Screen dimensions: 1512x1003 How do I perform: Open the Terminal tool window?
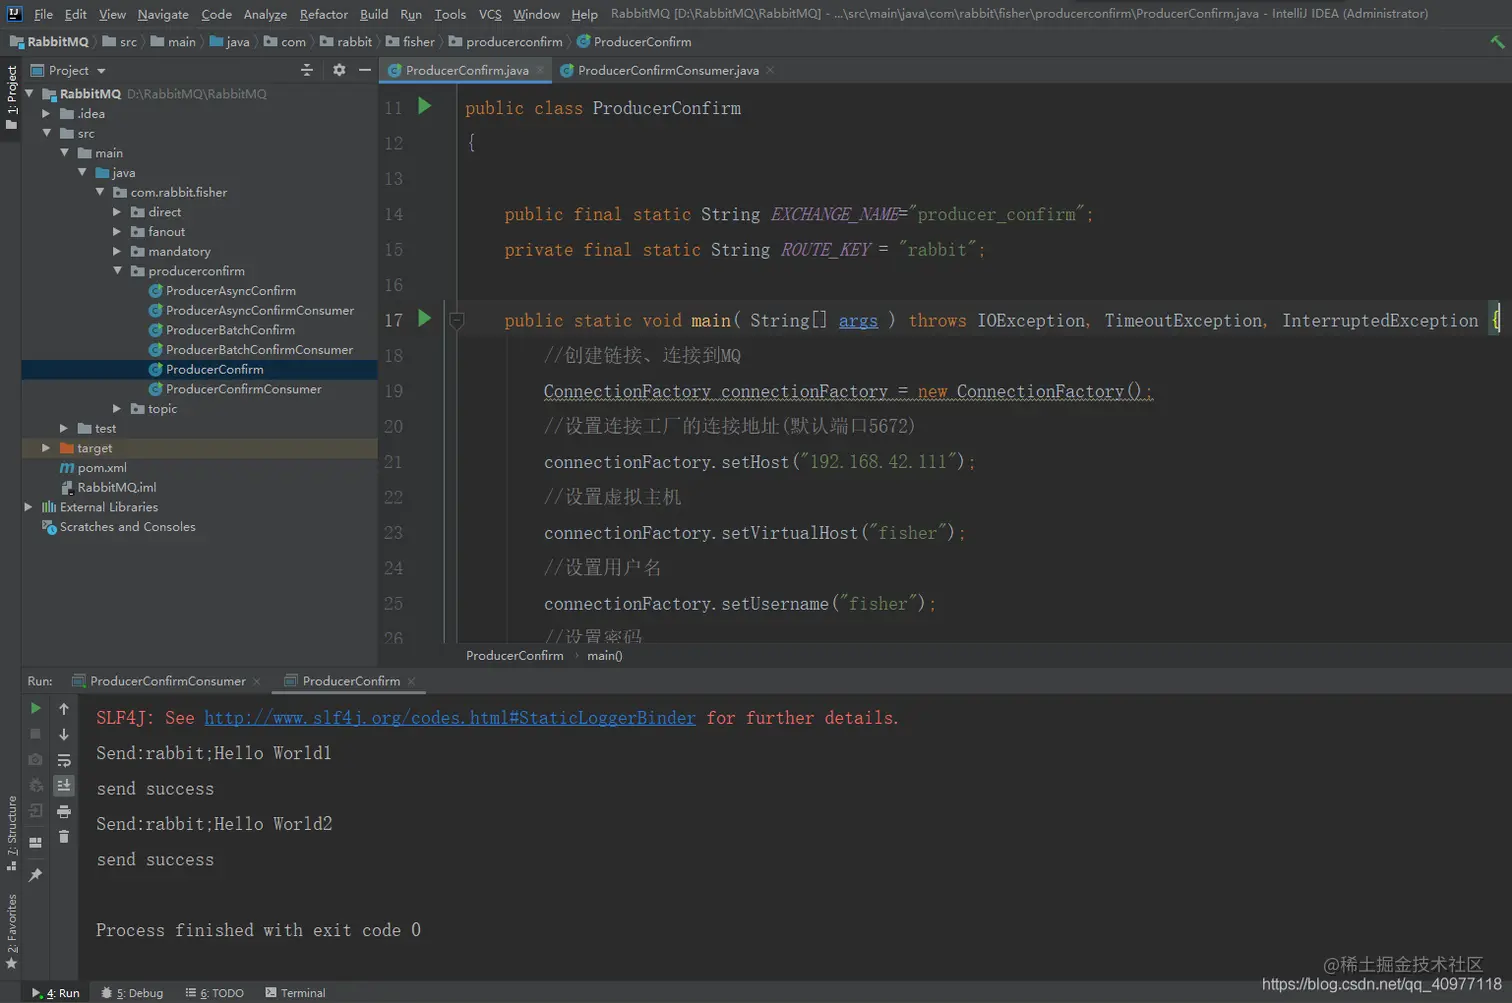[x=296, y=993]
